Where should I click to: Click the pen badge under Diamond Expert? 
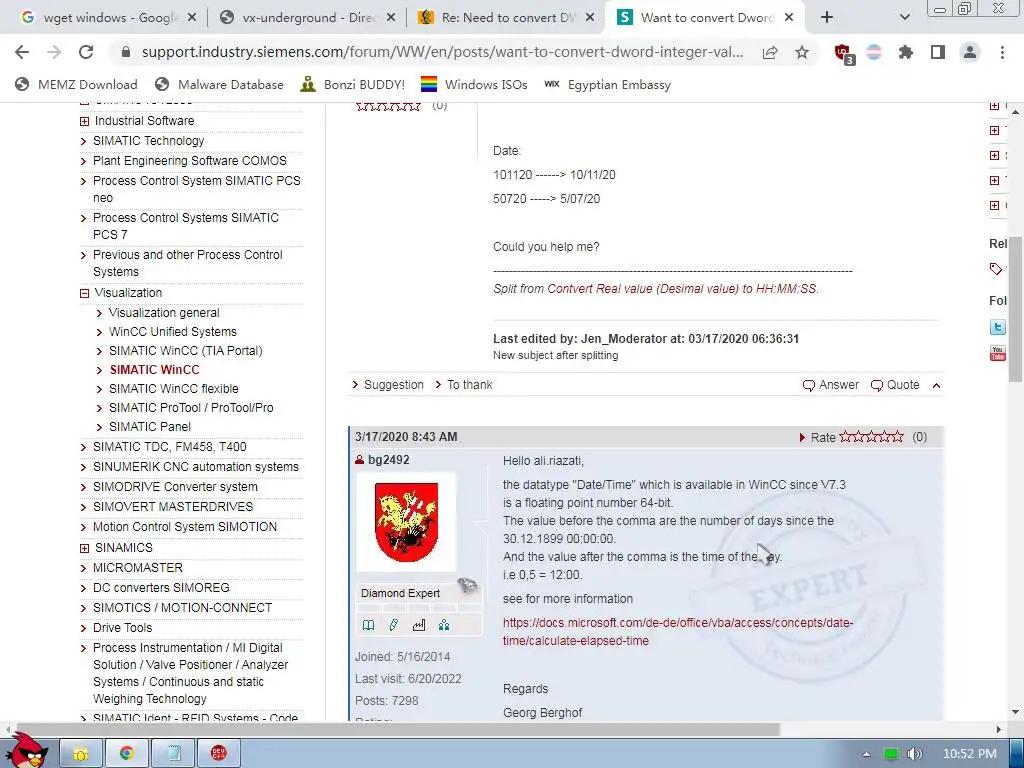[x=394, y=626]
